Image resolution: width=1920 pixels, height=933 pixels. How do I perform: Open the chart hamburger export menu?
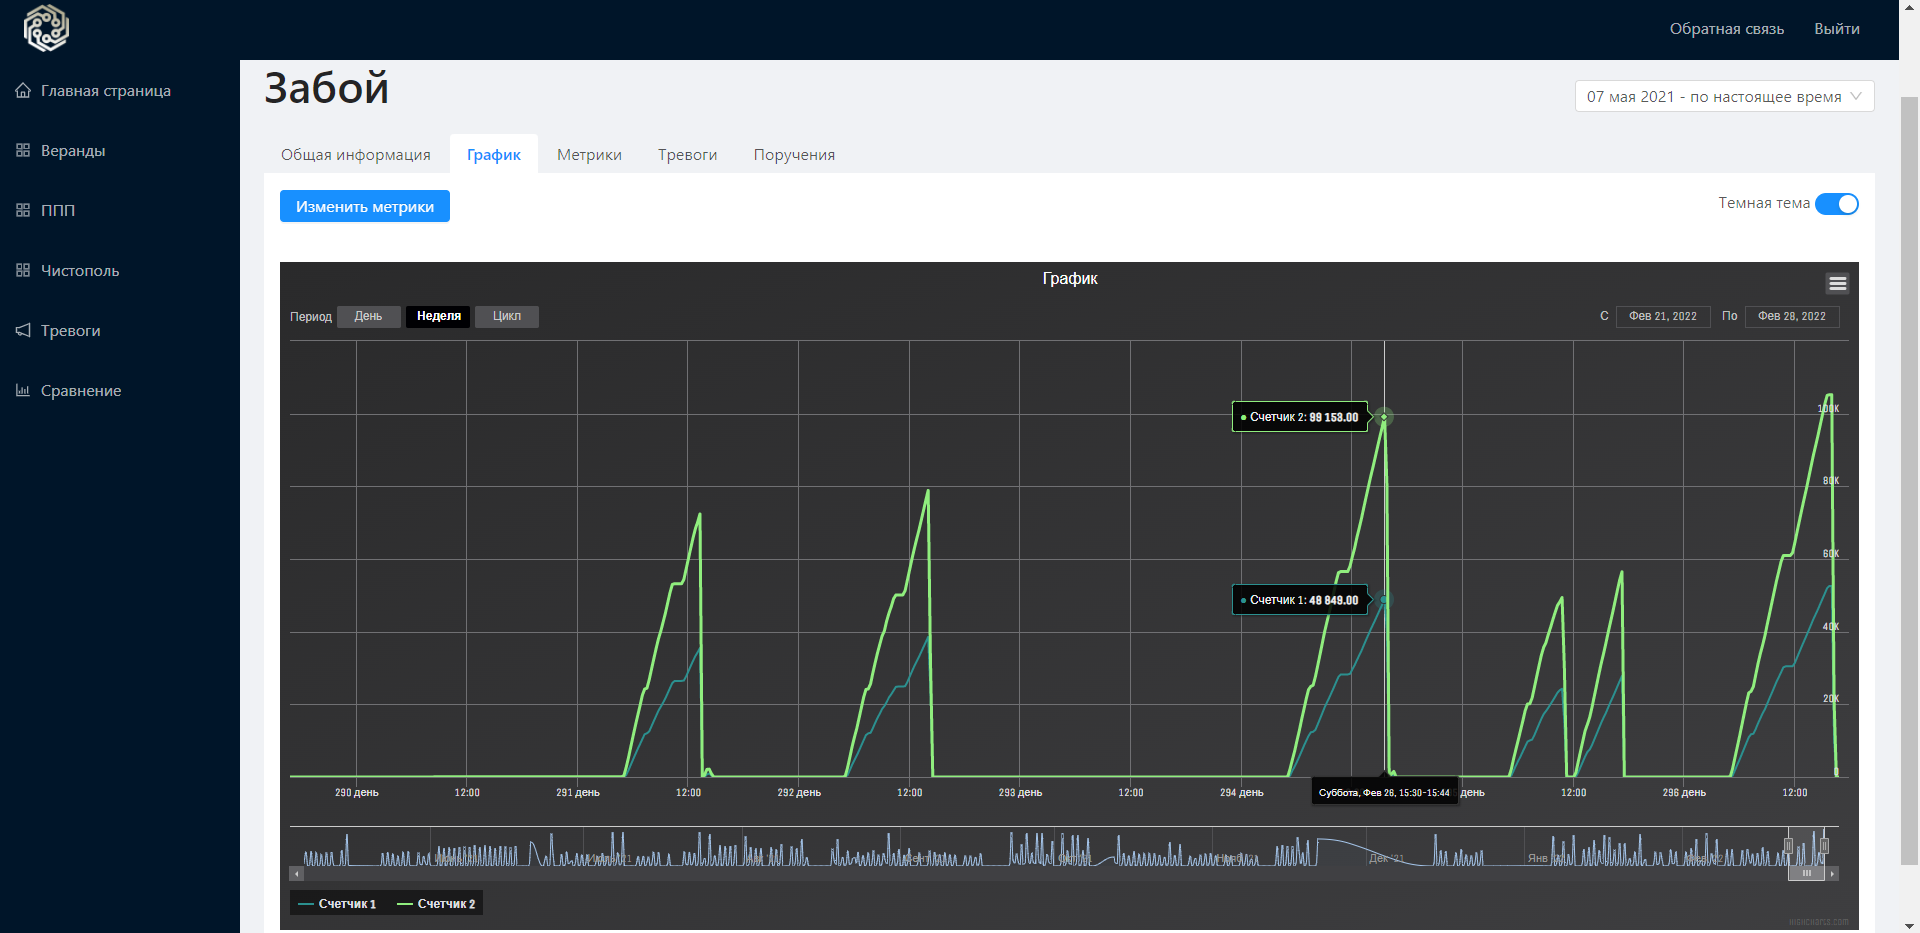click(x=1837, y=284)
